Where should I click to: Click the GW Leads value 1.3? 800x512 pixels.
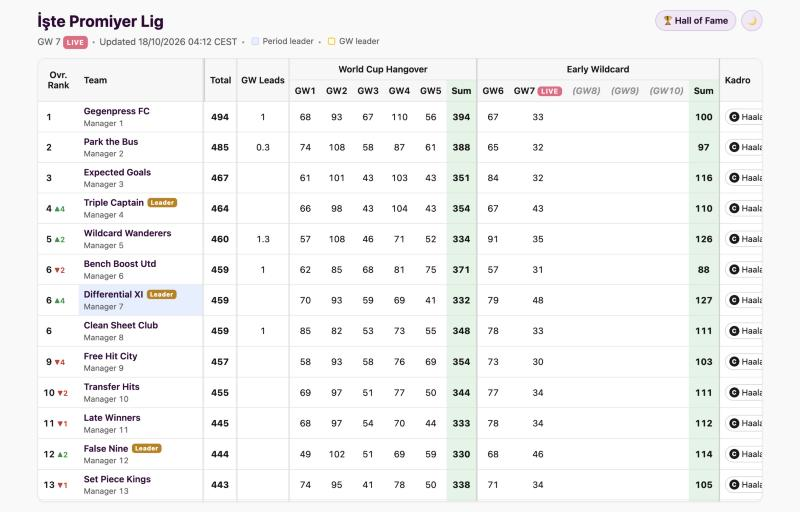[x=263, y=239]
